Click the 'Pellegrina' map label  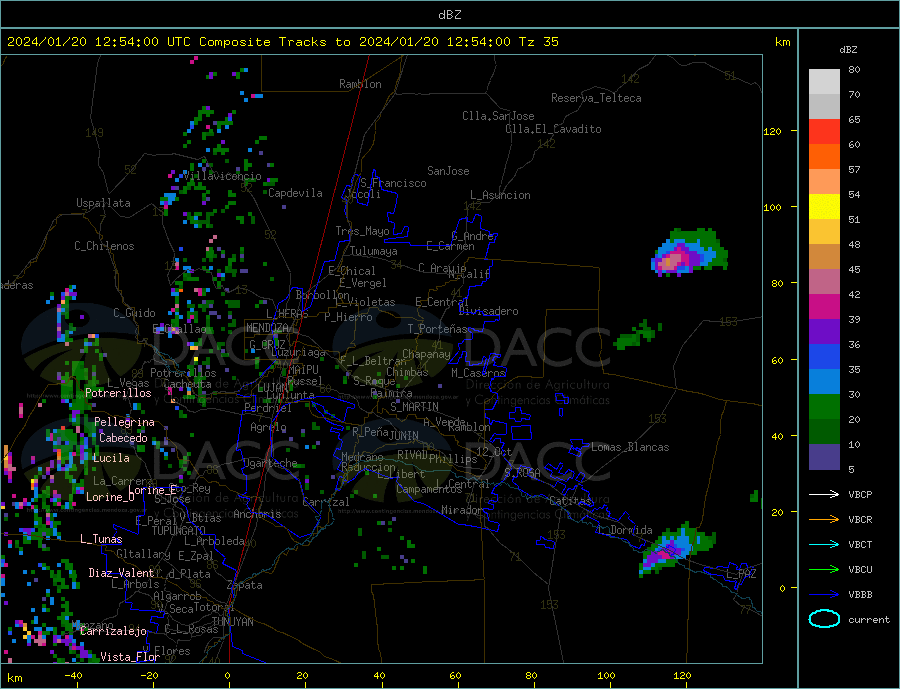coord(125,422)
